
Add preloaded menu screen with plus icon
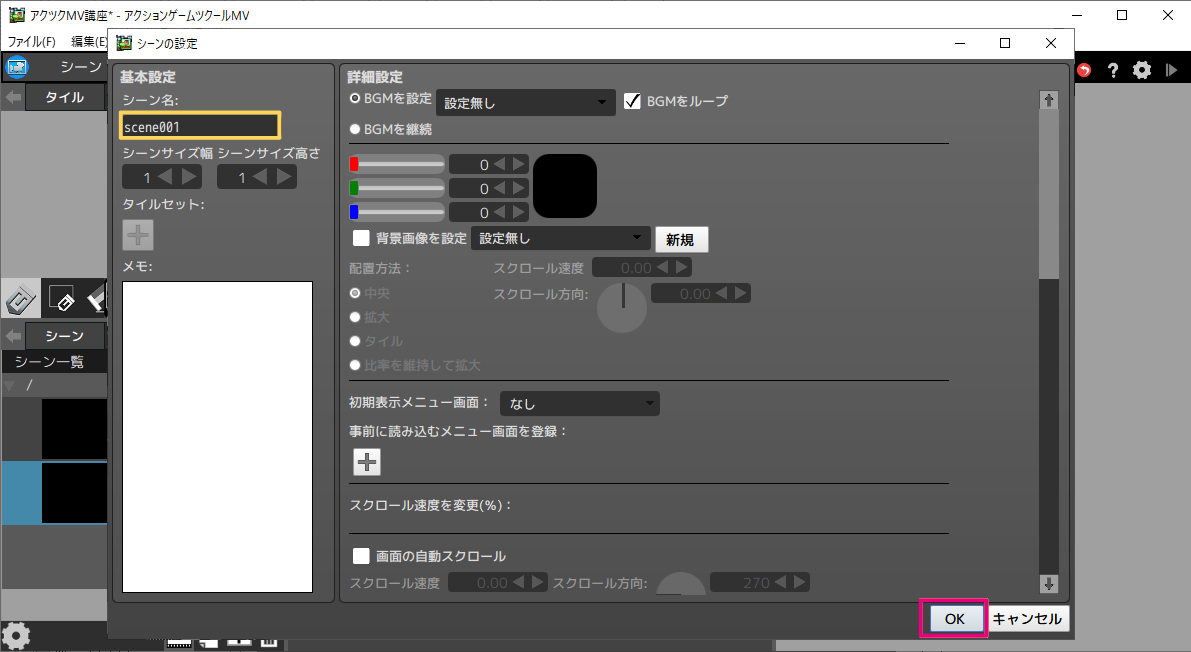click(x=367, y=461)
